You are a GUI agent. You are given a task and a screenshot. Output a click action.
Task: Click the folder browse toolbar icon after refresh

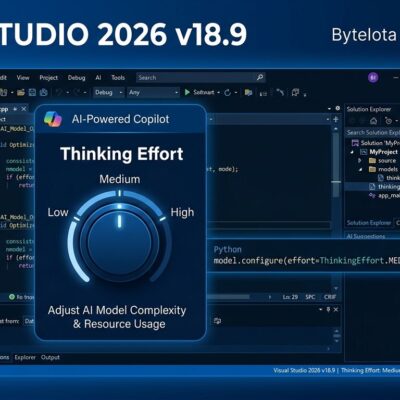tap(248, 92)
